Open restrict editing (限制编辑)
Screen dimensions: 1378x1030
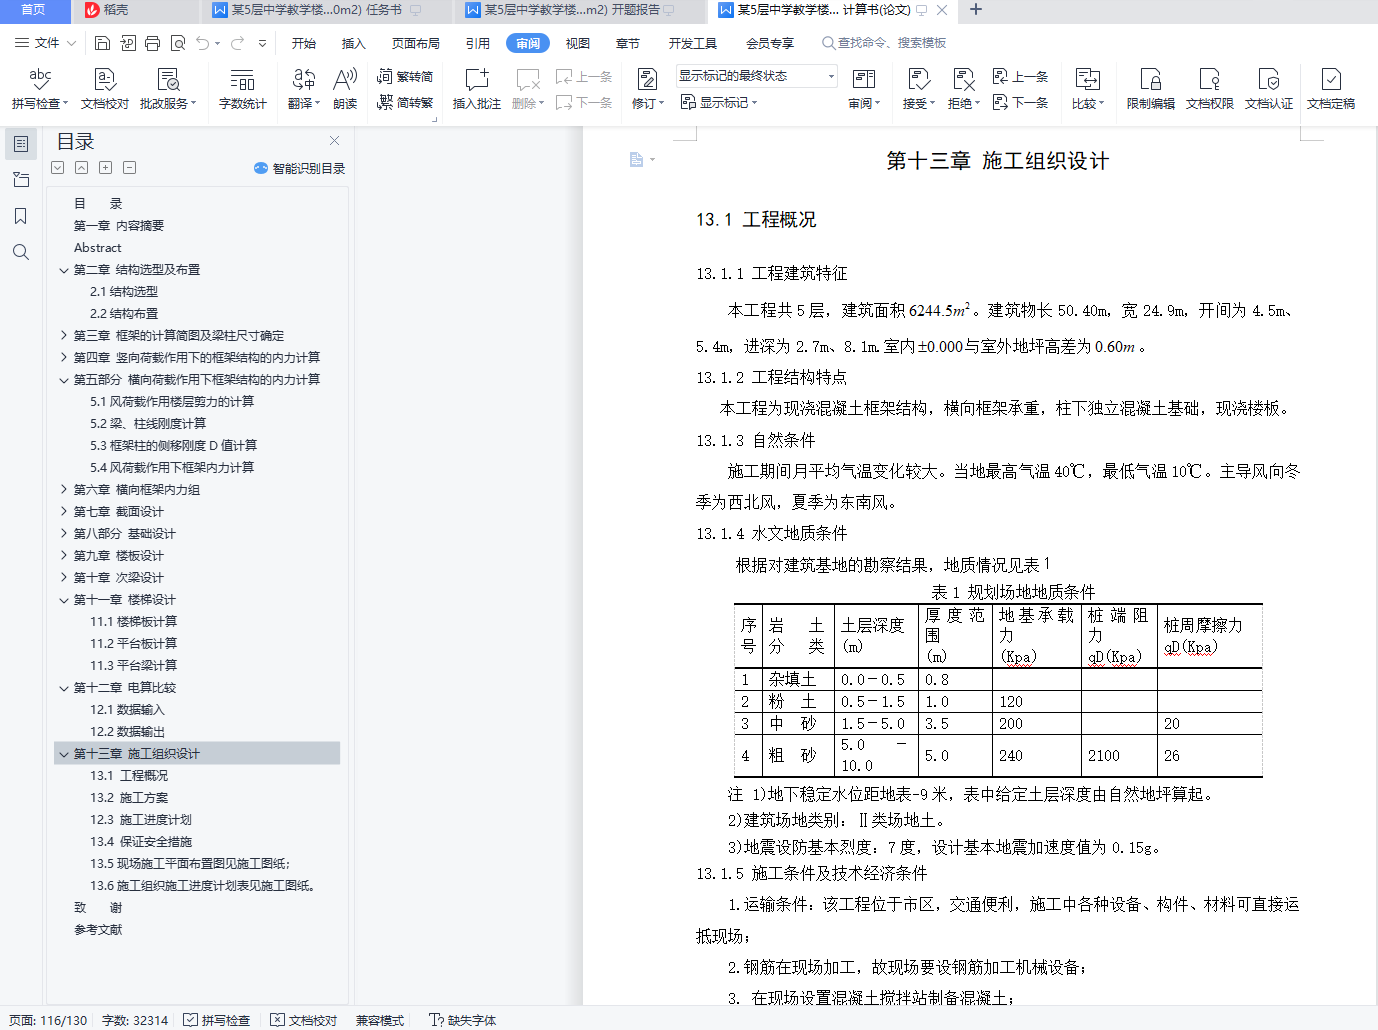1151,88
